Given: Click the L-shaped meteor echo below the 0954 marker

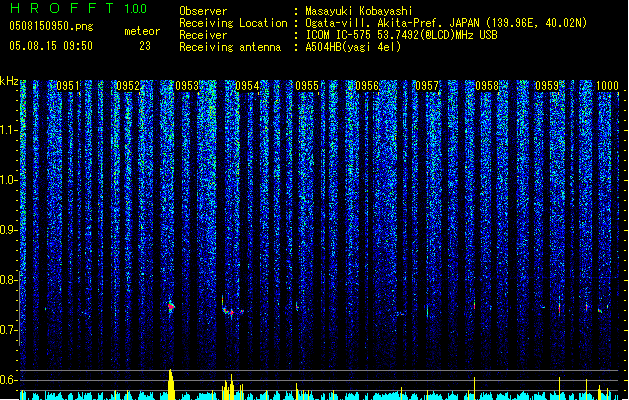Looking at the screenshot, I should click(232, 308).
